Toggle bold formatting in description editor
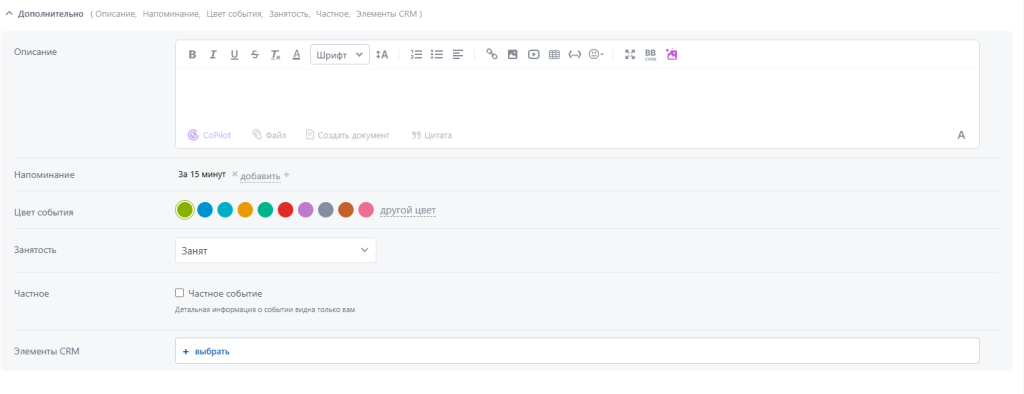This screenshot has height=394, width=1024. [x=192, y=55]
